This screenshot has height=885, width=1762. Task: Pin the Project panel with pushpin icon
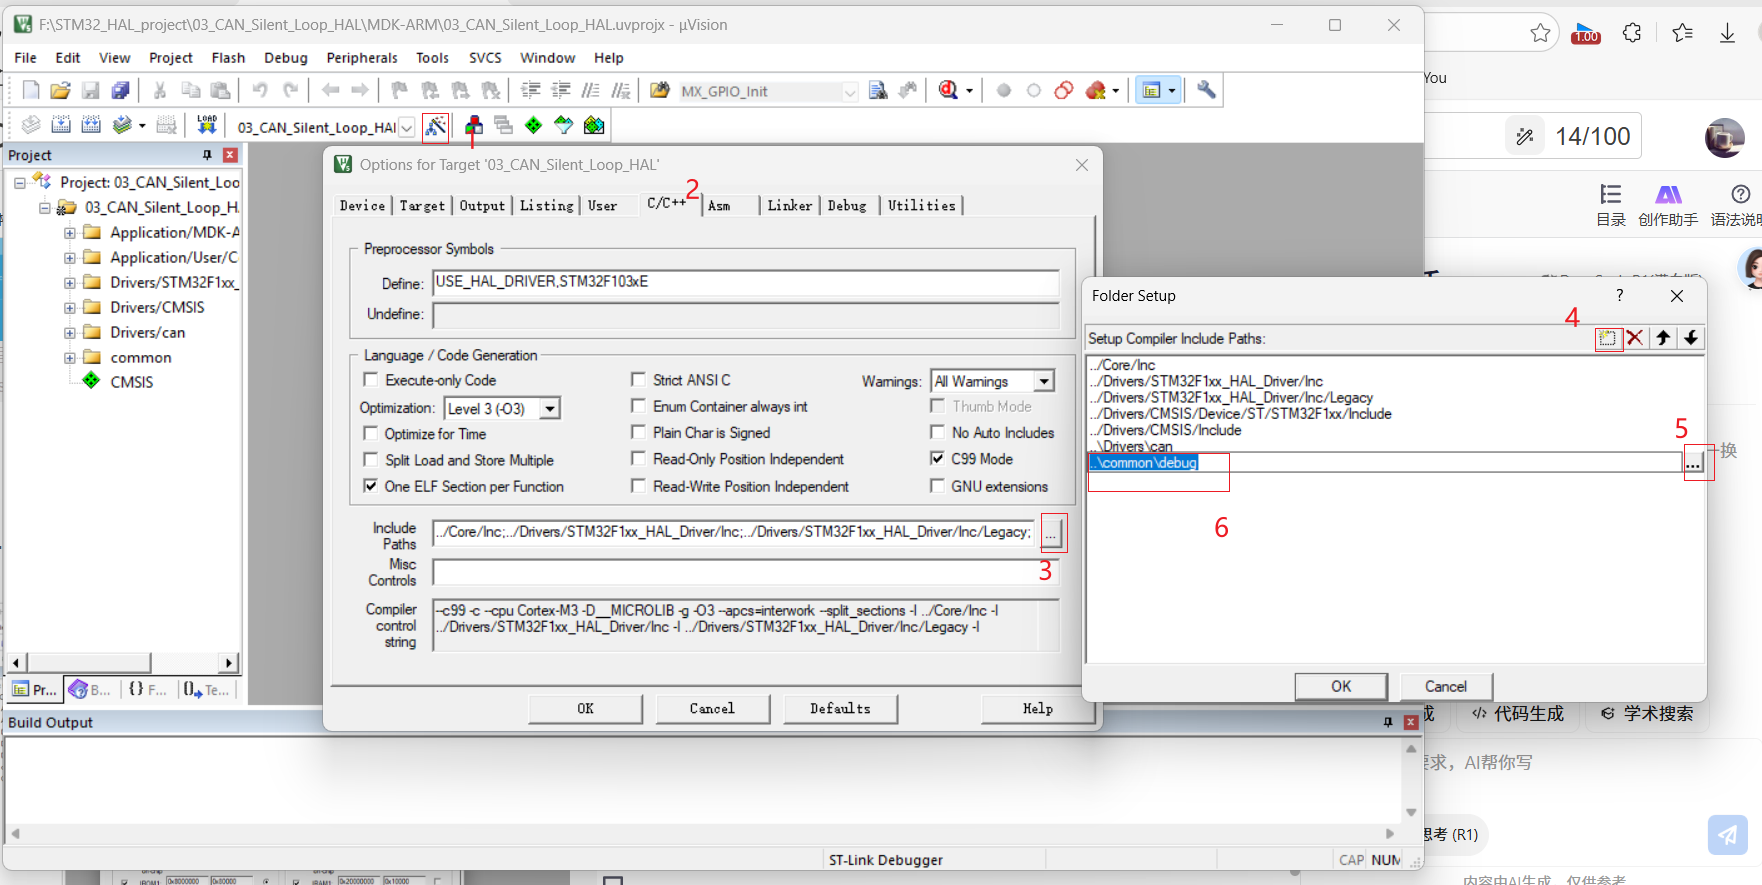(x=207, y=155)
